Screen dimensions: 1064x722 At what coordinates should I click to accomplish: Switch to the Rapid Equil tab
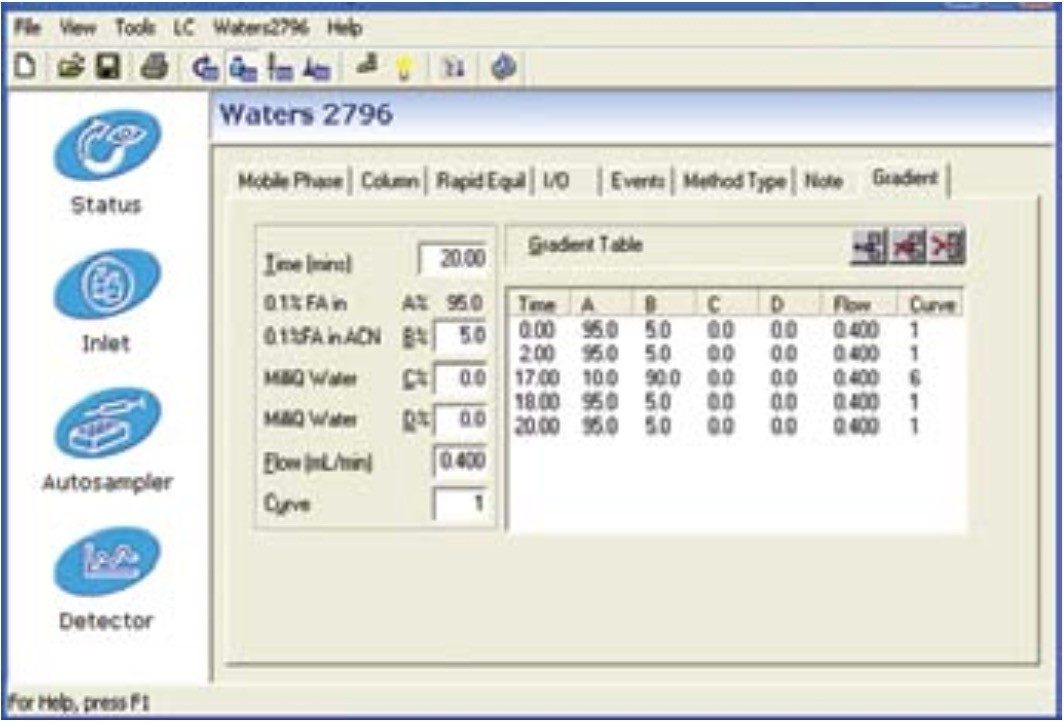[480, 181]
